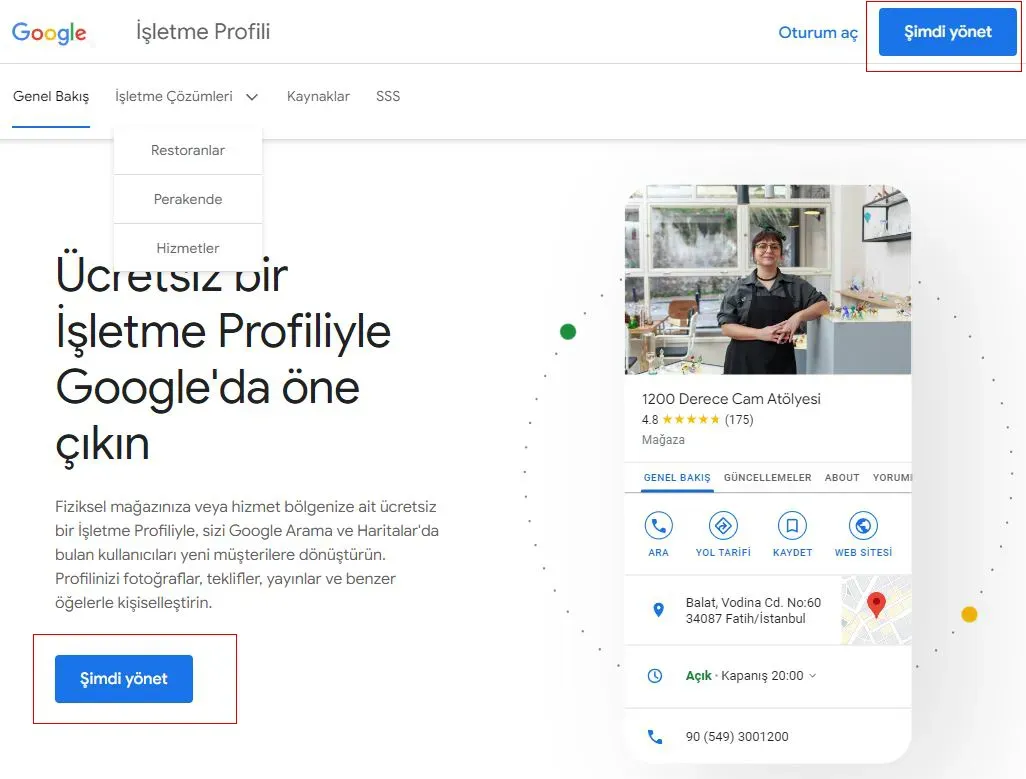The height and width of the screenshot is (779, 1026).
Task: Open the SSS nav item
Action: point(388,96)
